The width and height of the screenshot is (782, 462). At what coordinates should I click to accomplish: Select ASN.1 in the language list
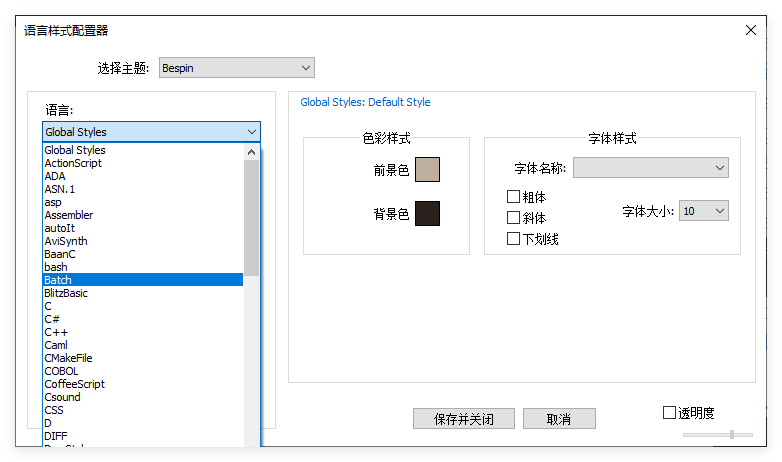pos(143,189)
